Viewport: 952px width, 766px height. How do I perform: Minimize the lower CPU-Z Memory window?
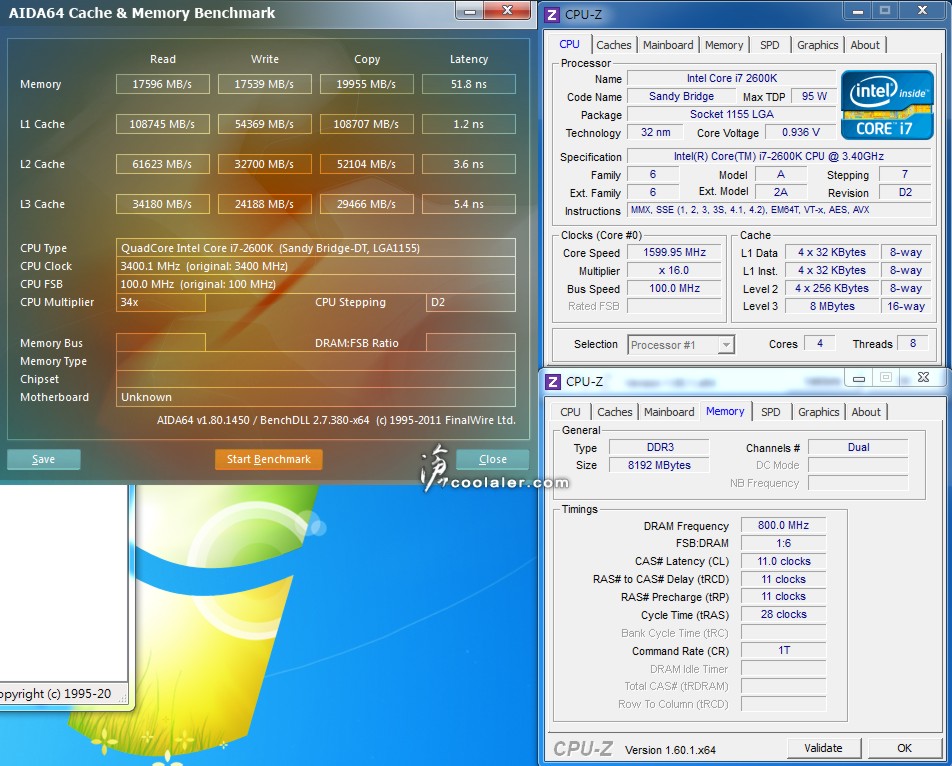(858, 378)
